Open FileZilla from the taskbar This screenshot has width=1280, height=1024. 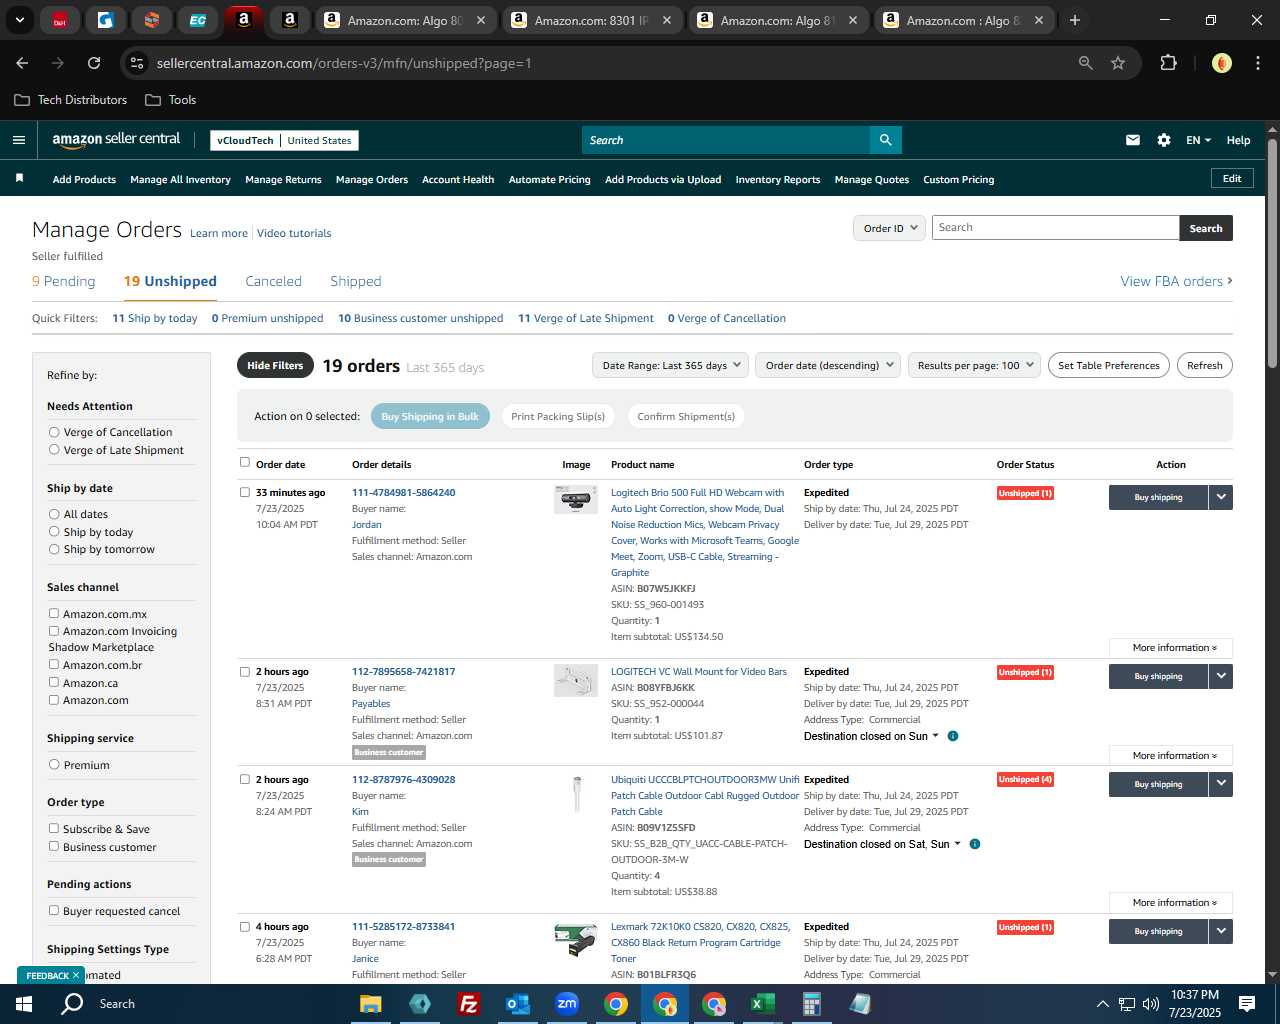pyautogui.click(x=468, y=1004)
